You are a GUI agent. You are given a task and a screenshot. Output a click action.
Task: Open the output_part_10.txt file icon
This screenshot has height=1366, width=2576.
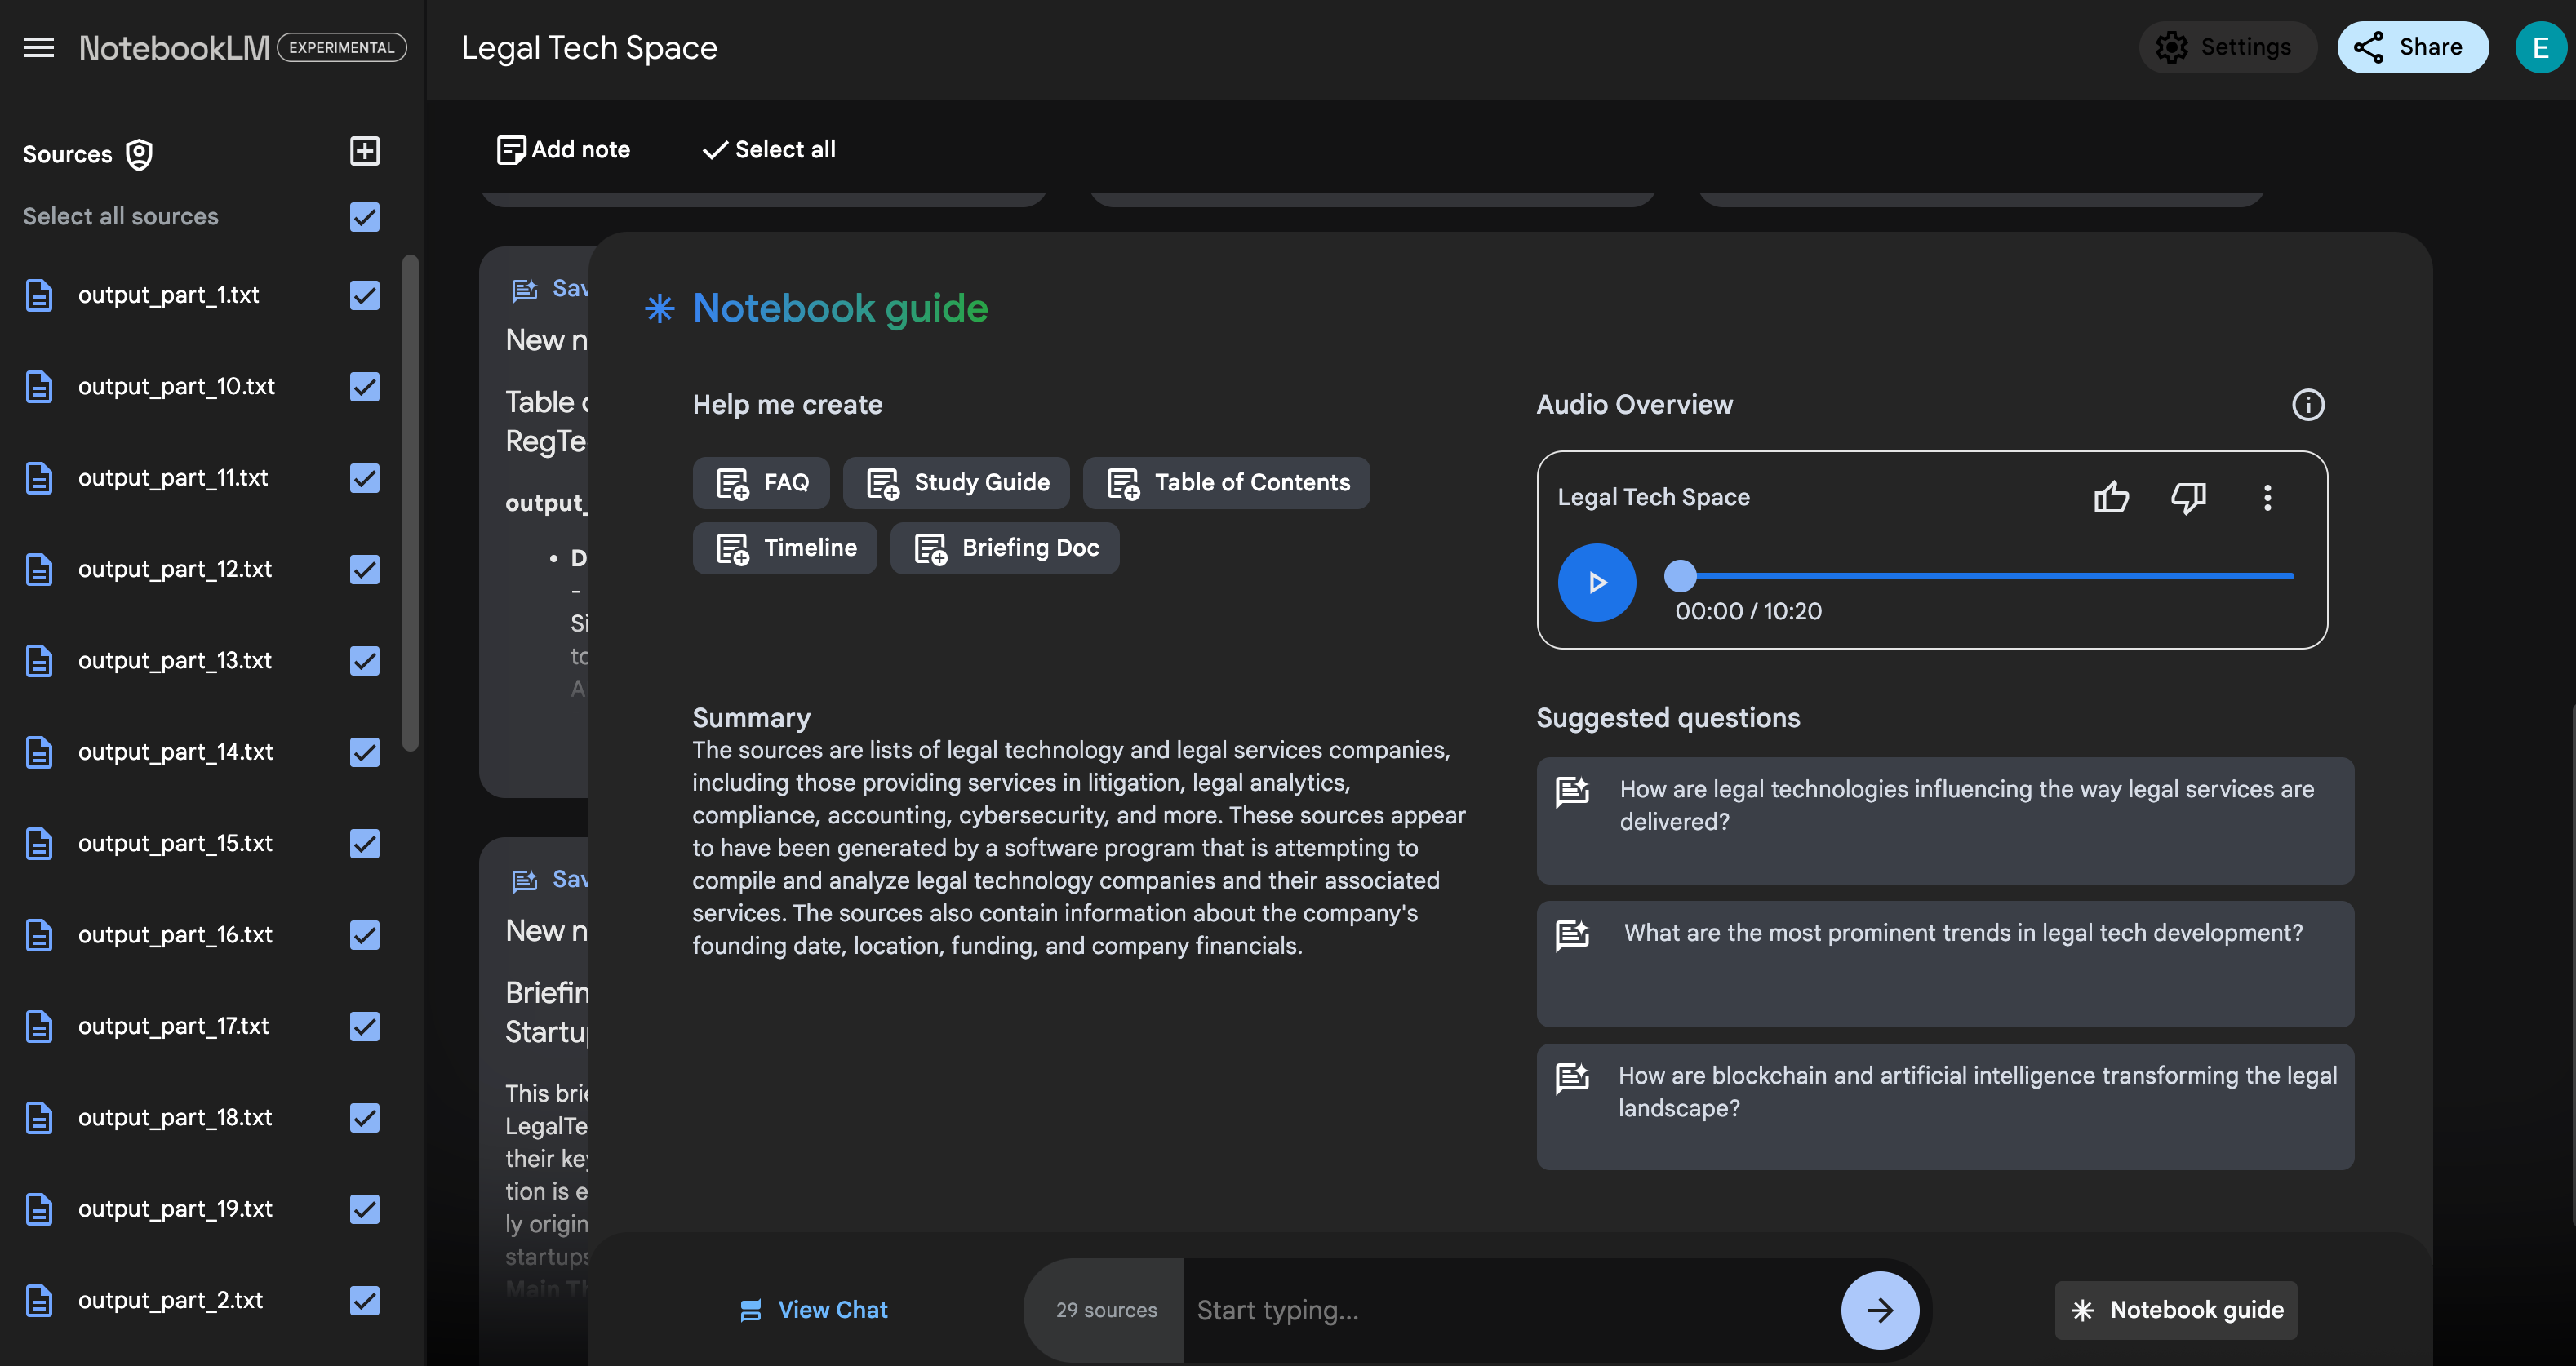(x=39, y=387)
